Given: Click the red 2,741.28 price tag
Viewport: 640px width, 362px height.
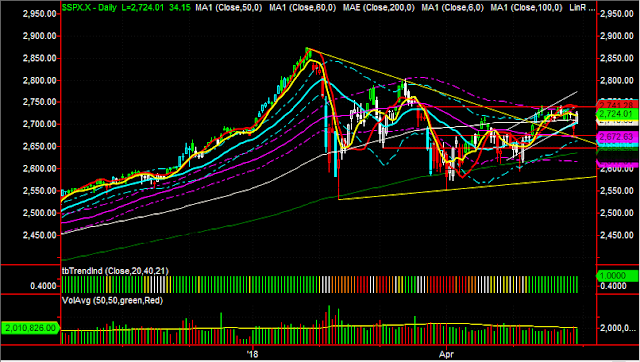Looking at the screenshot, I should click(x=617, y=105).
